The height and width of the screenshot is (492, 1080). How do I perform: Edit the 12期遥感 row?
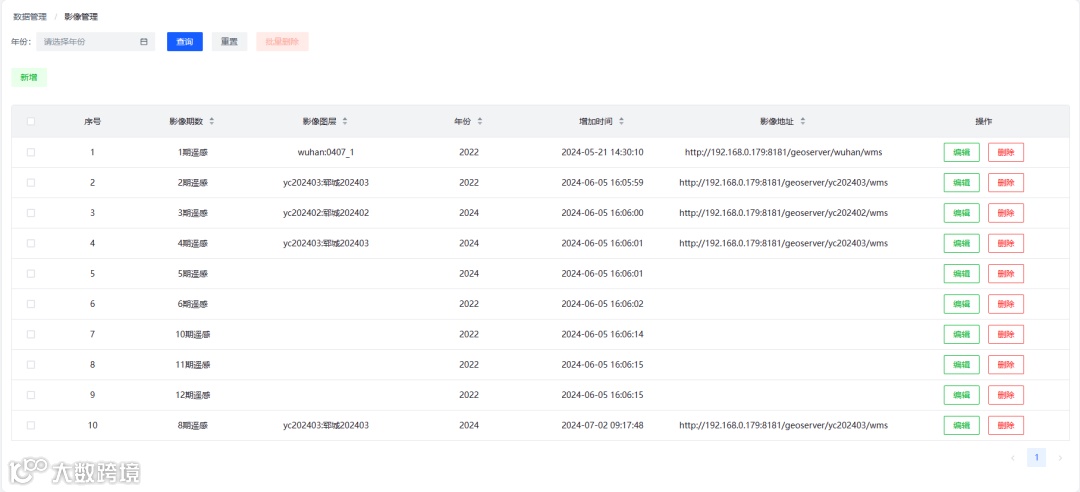962,395
